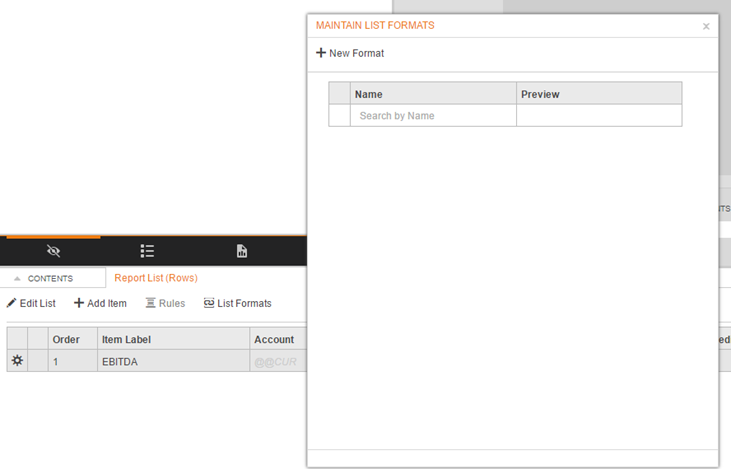Click the @@CUR account cell

[x=278, y=362]
